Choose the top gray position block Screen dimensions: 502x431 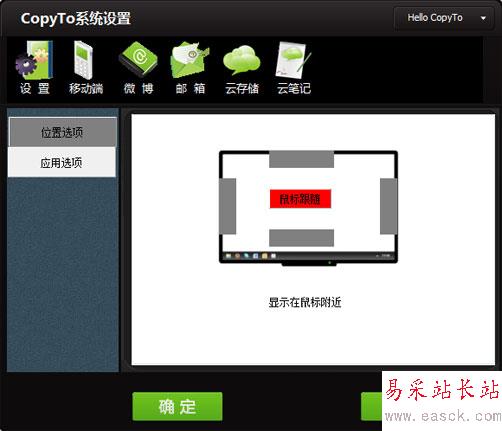[x=302, y=159]
